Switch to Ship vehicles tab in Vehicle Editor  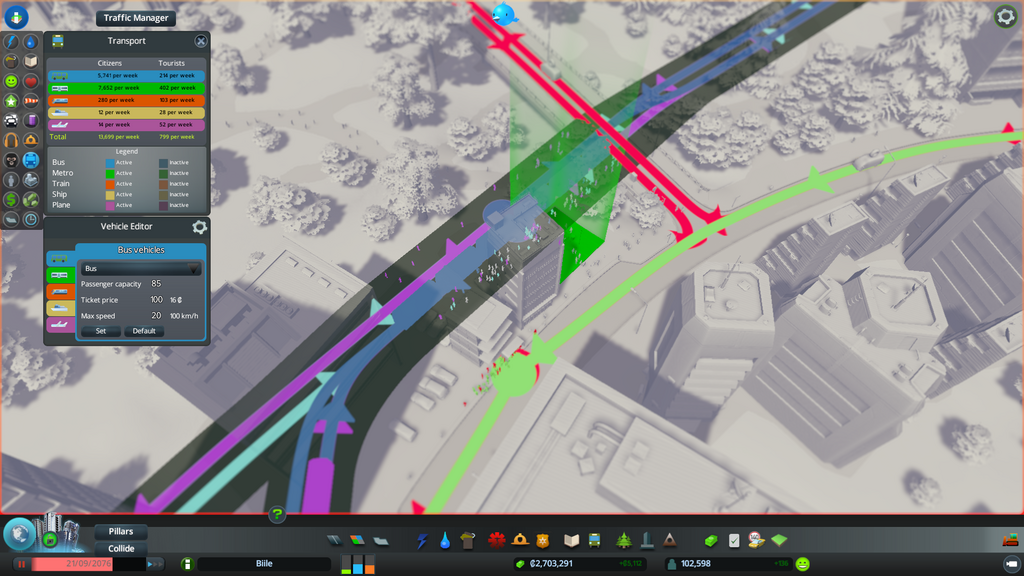click(59, 308)
